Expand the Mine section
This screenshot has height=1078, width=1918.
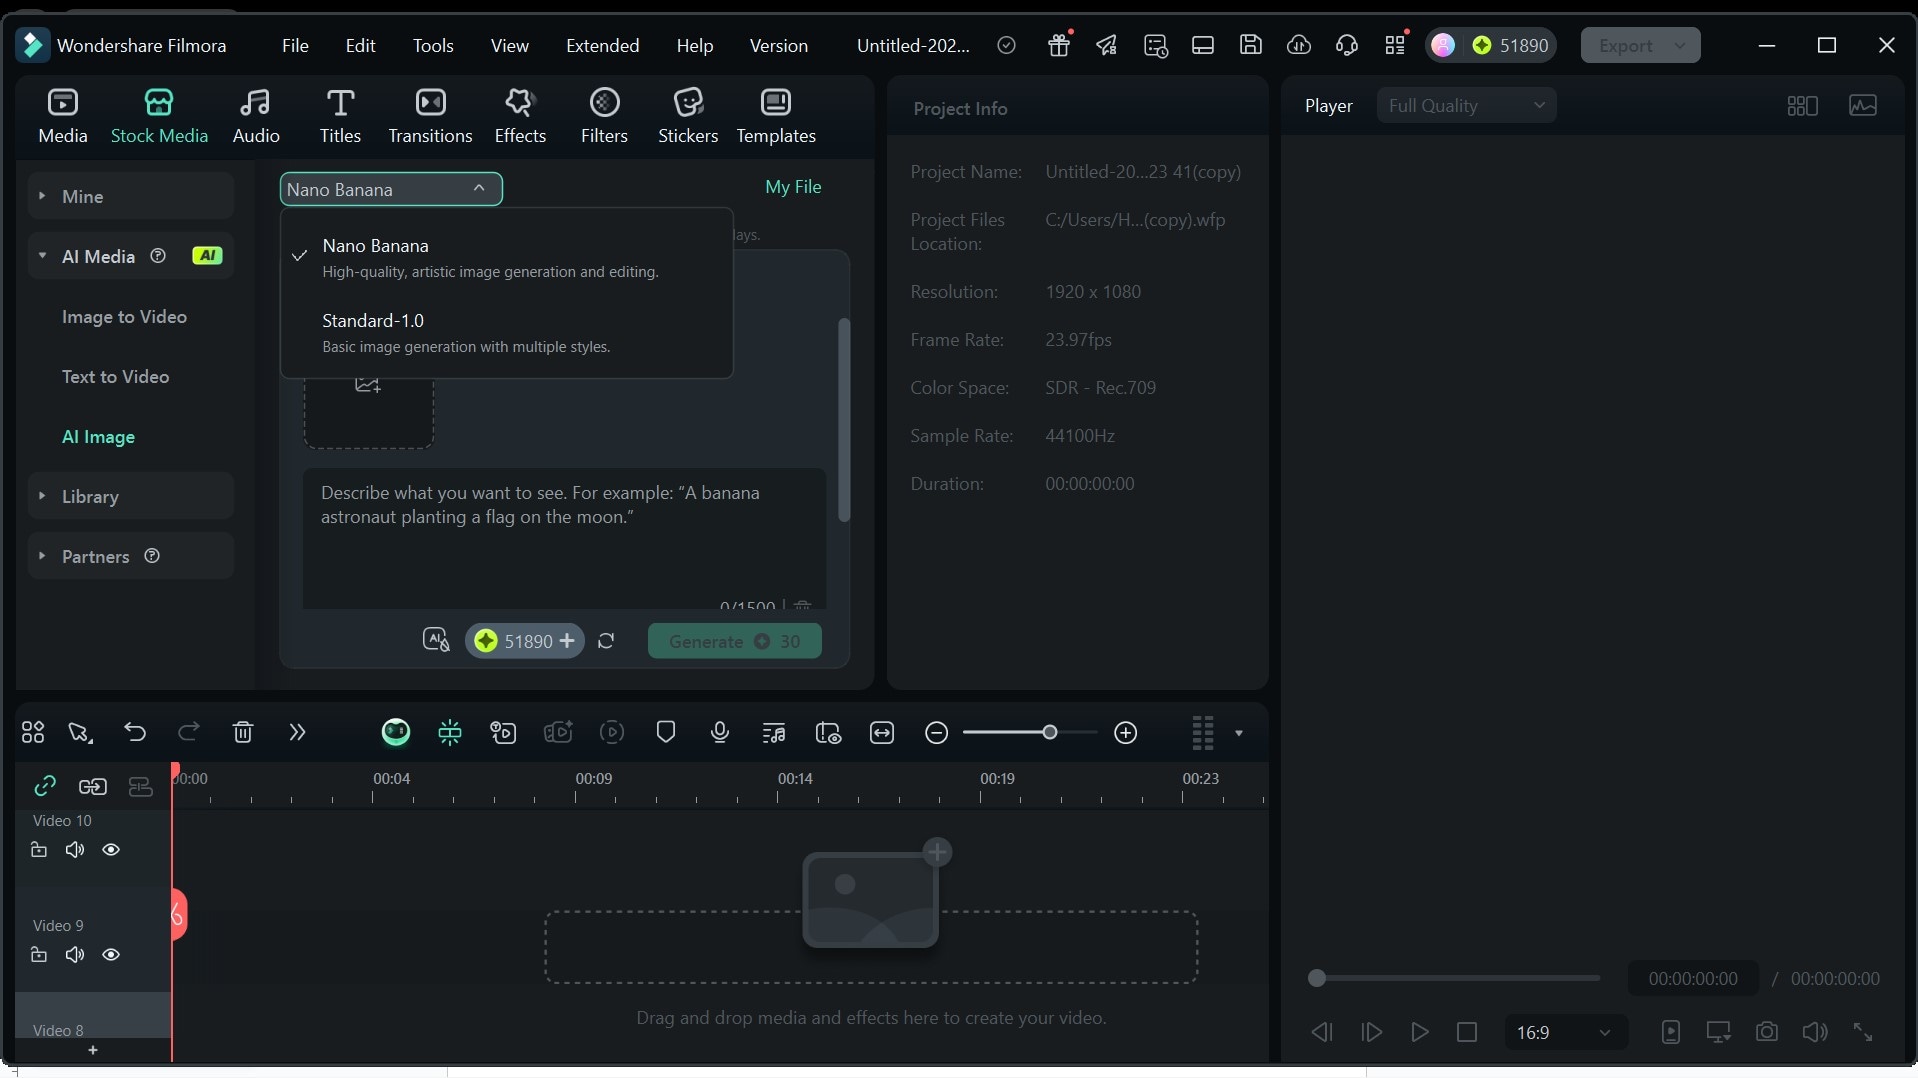(x=131, y=196)
